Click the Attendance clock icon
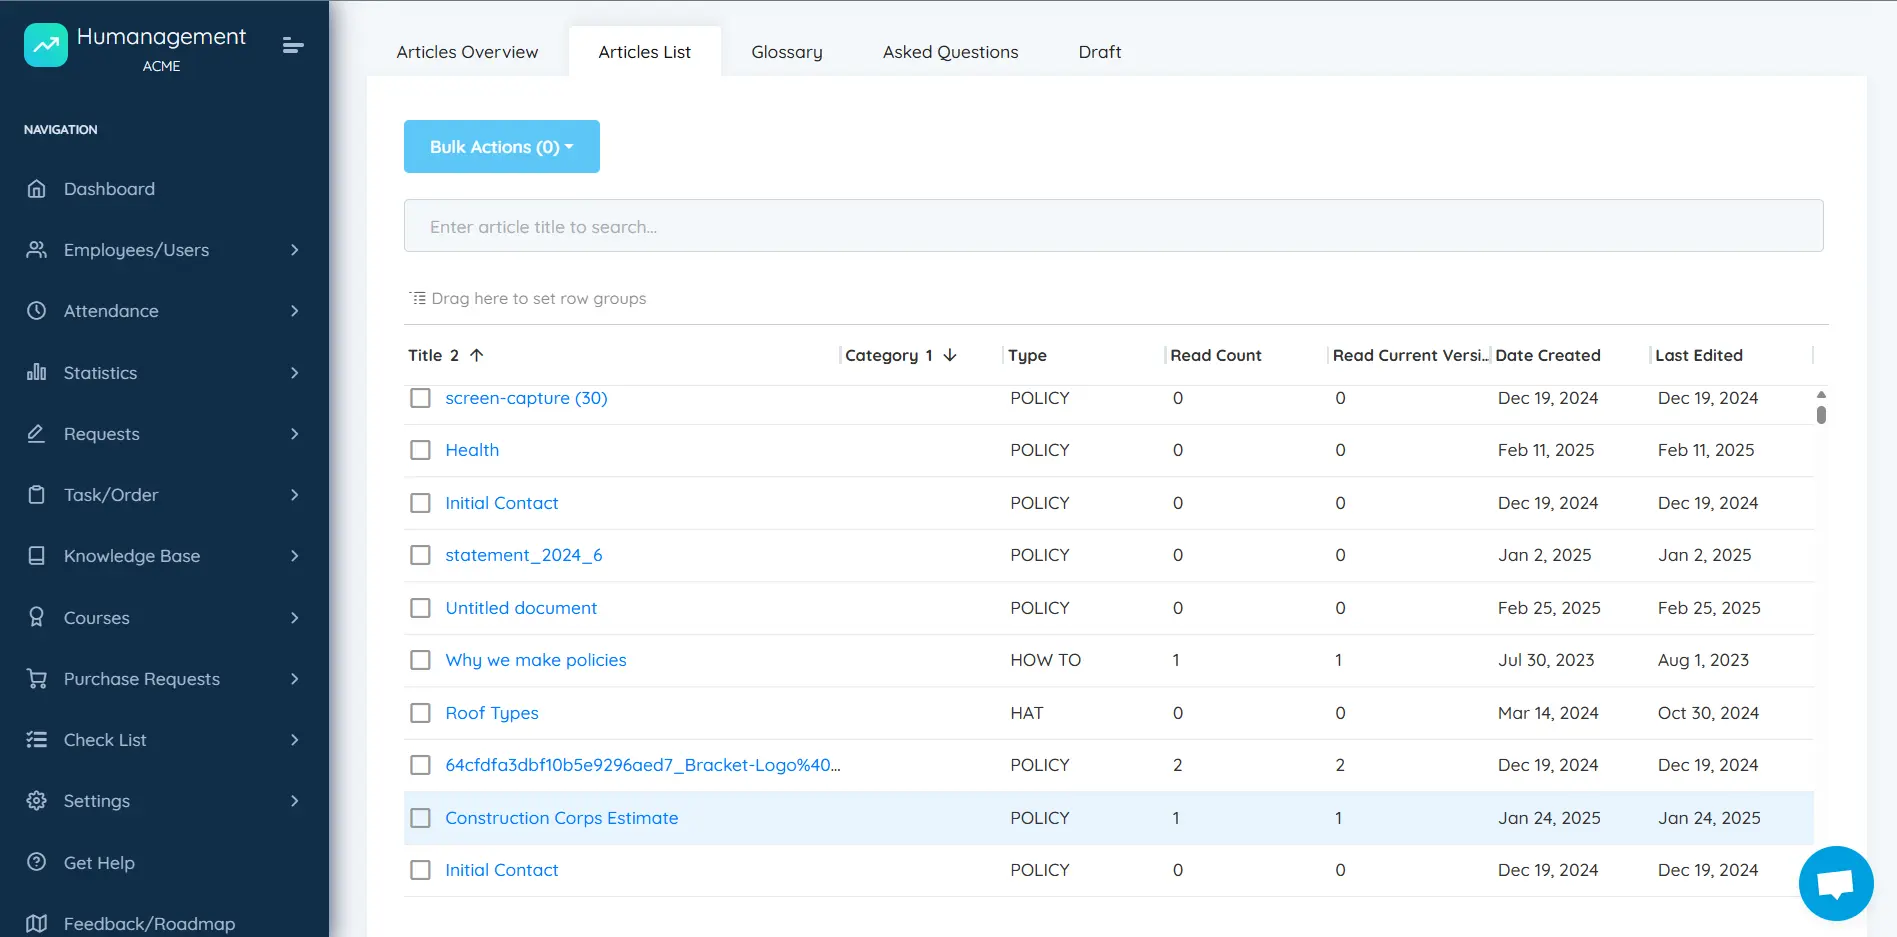This screenshot has width=1897, height=937. (37, 311)
